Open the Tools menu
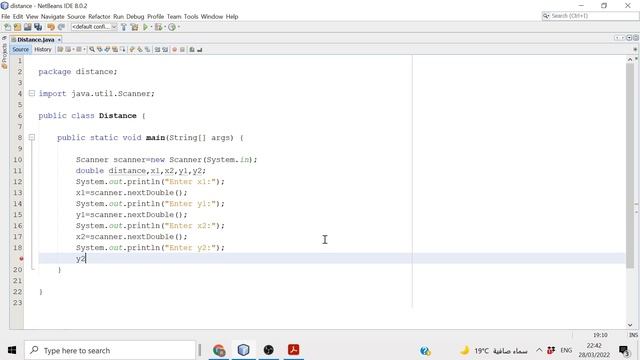Viewport: 640px width, 360px height. coord(191,17)
